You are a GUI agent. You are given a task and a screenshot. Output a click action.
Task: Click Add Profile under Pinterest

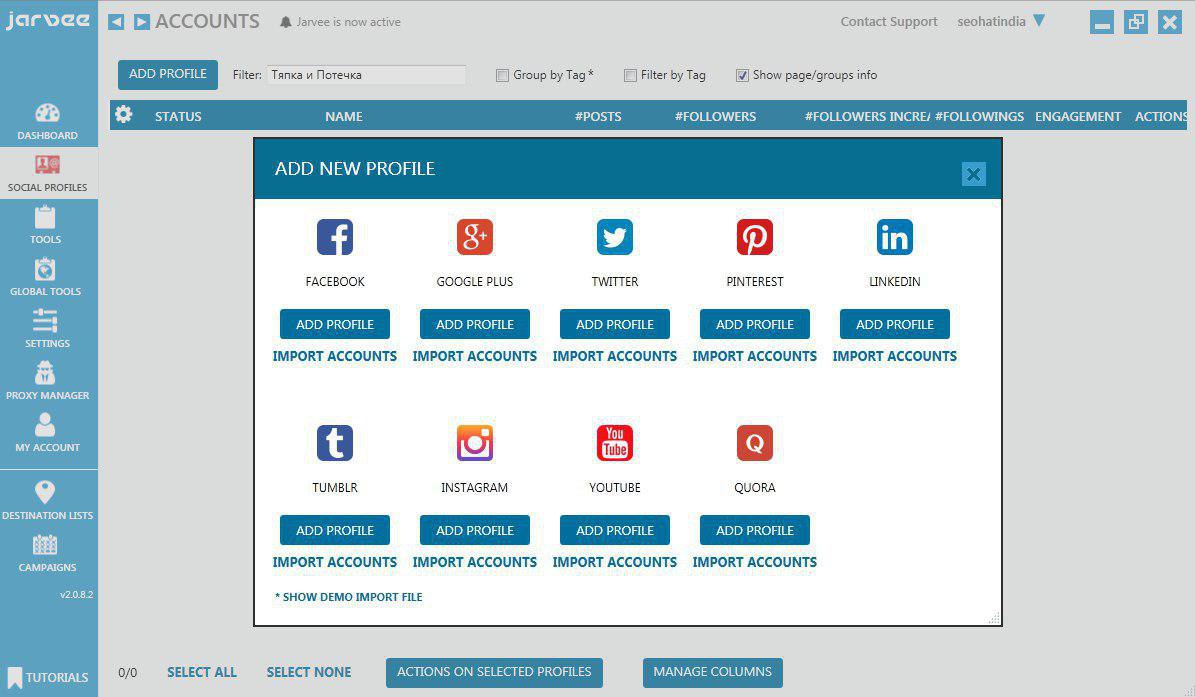tap(754, 324)
